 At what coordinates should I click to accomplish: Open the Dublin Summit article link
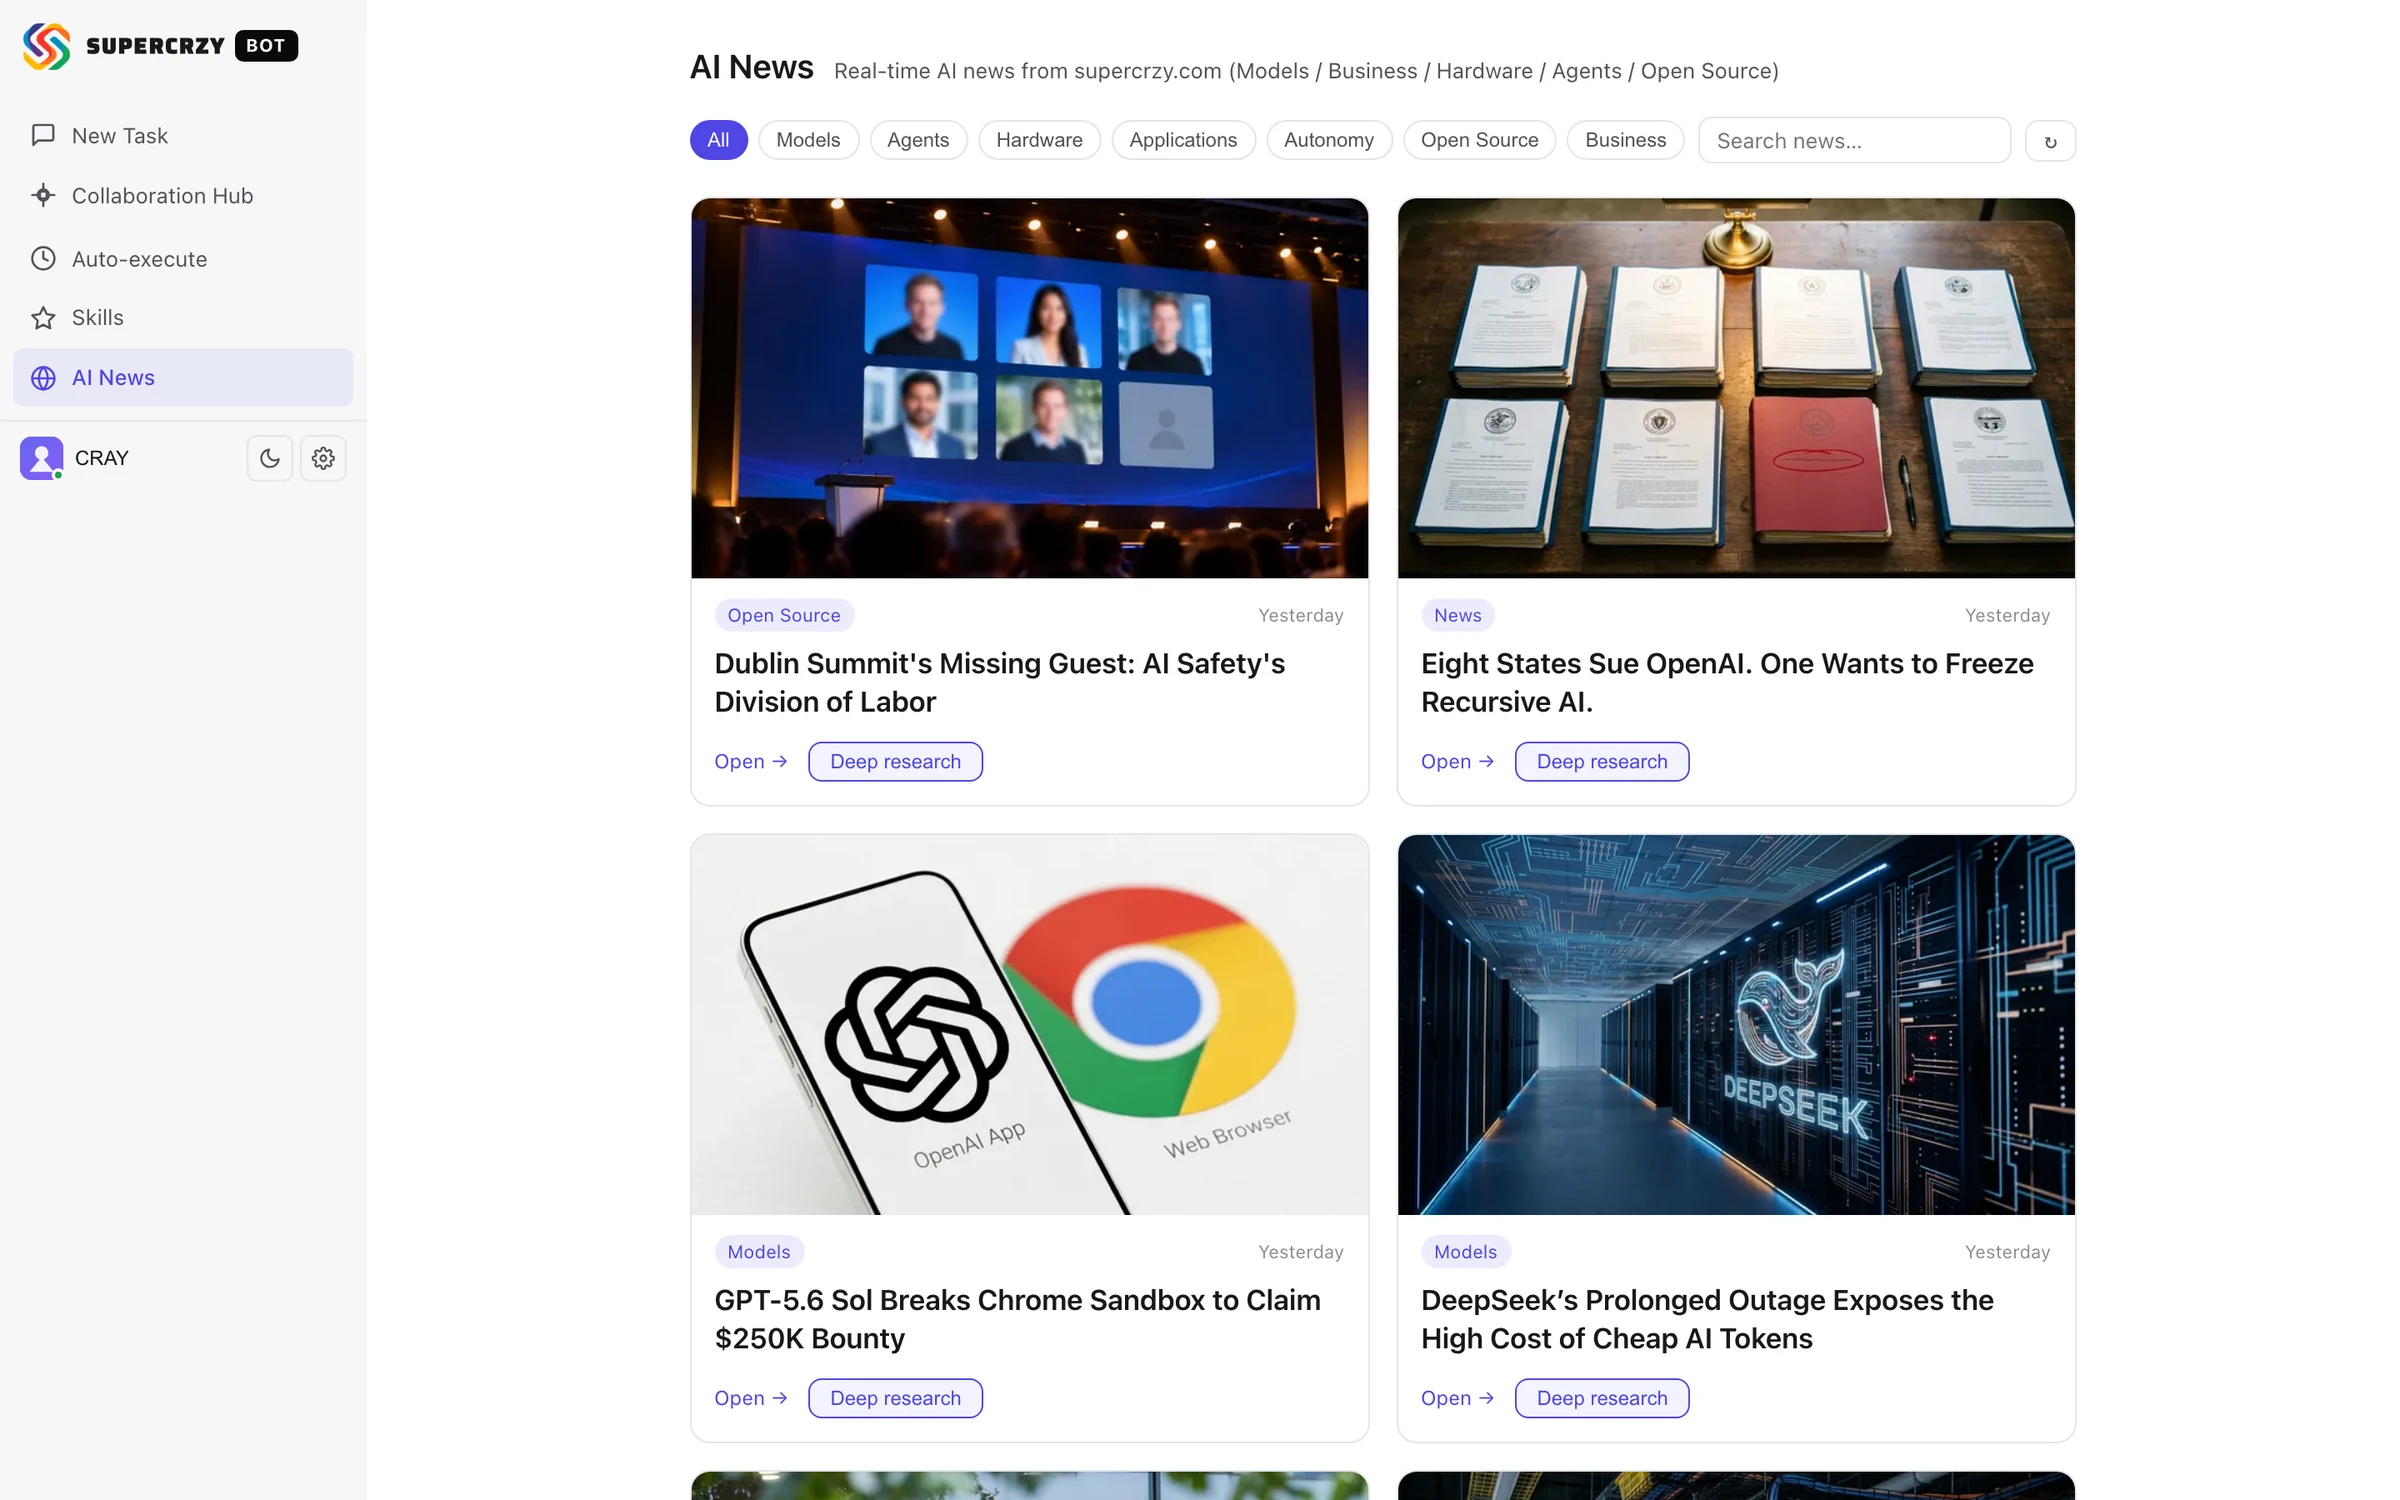750,762
